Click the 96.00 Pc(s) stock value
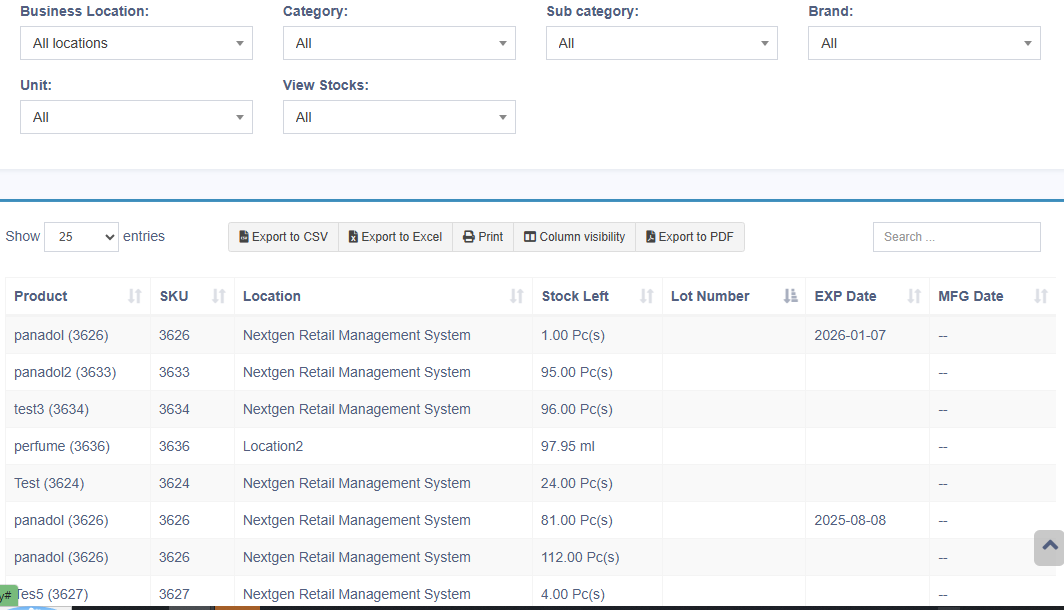This screenshot has height=610, width=1064. [x=577, y=409]
